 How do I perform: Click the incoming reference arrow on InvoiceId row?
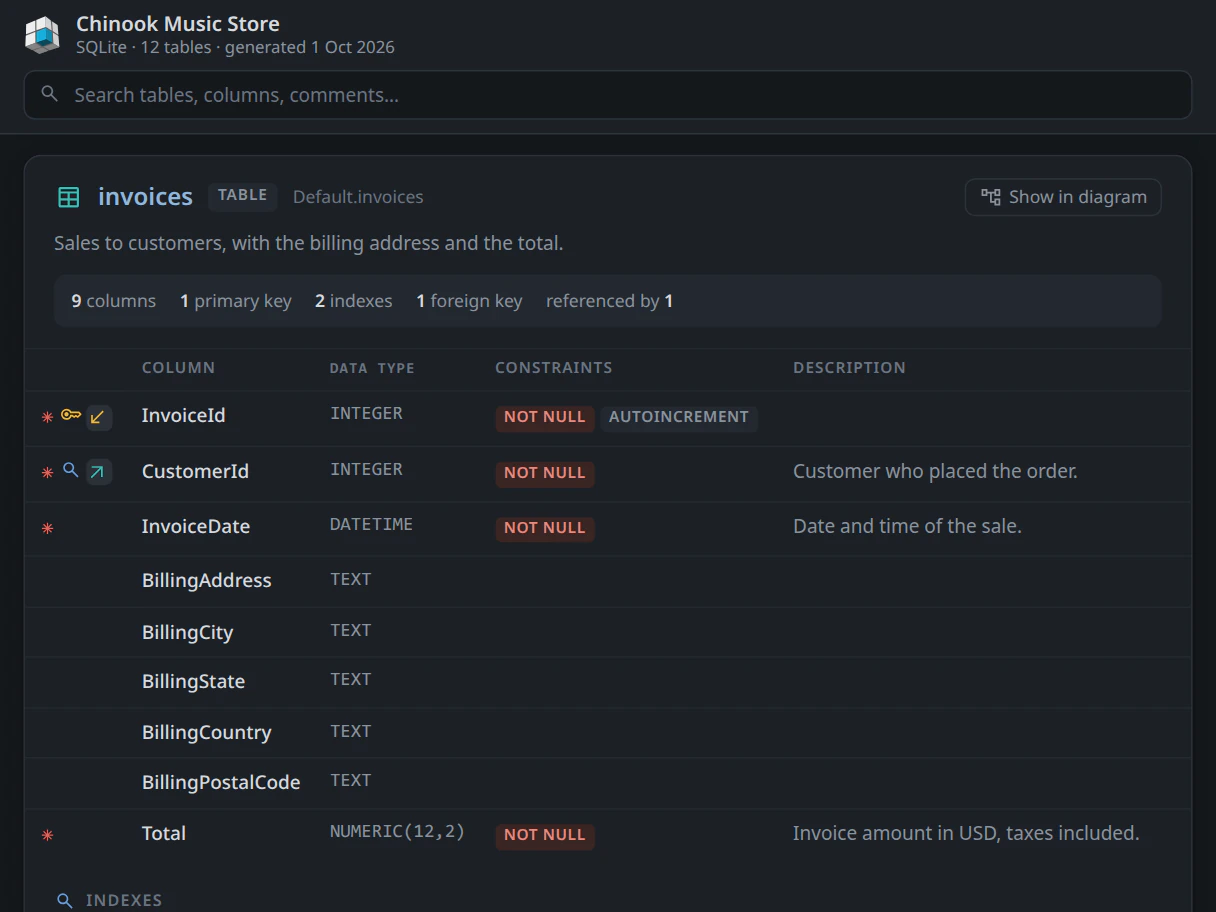(98, 417)
